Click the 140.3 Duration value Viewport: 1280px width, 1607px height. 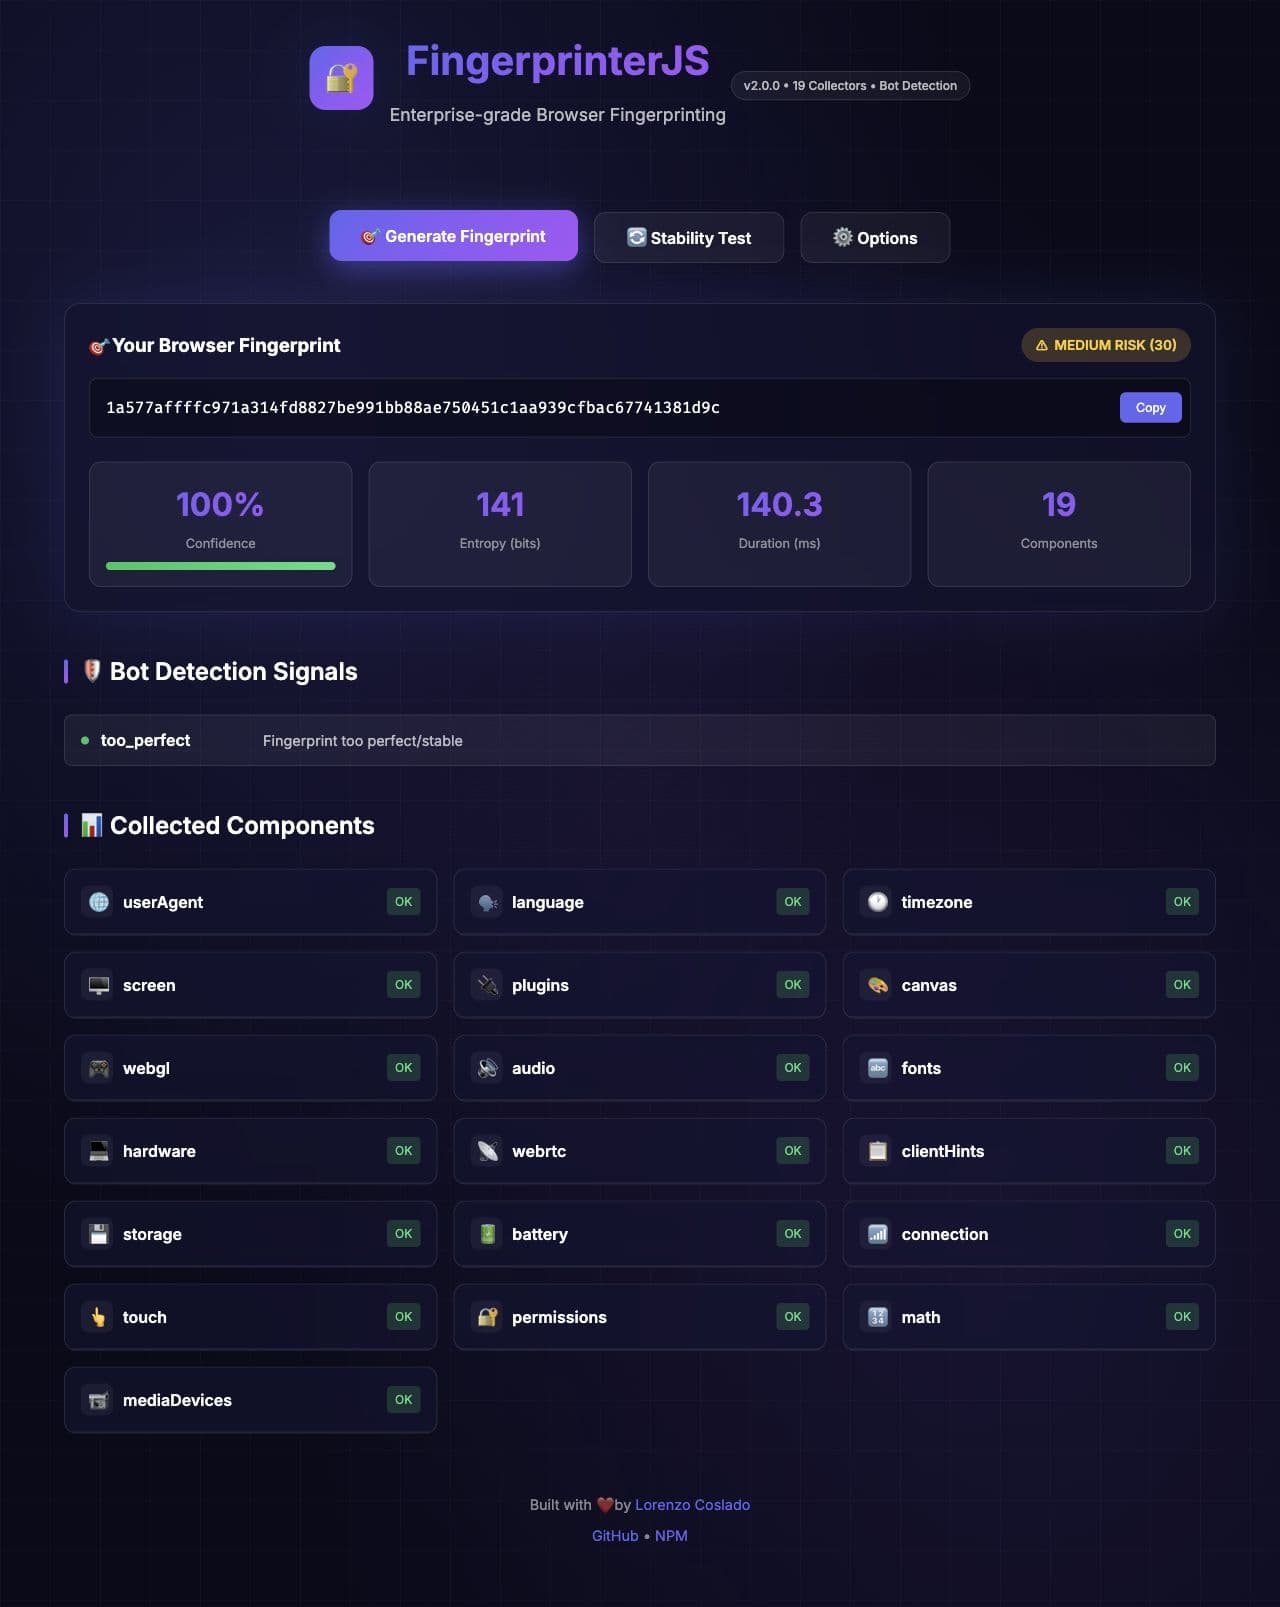(780, 504)
